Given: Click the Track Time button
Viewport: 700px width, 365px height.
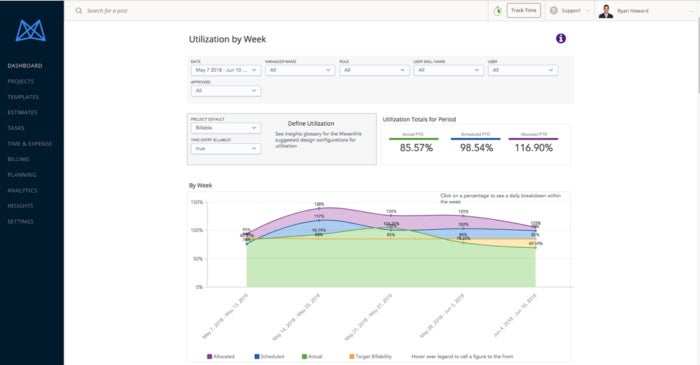Looking at the screenshot, I should point(524,10).
